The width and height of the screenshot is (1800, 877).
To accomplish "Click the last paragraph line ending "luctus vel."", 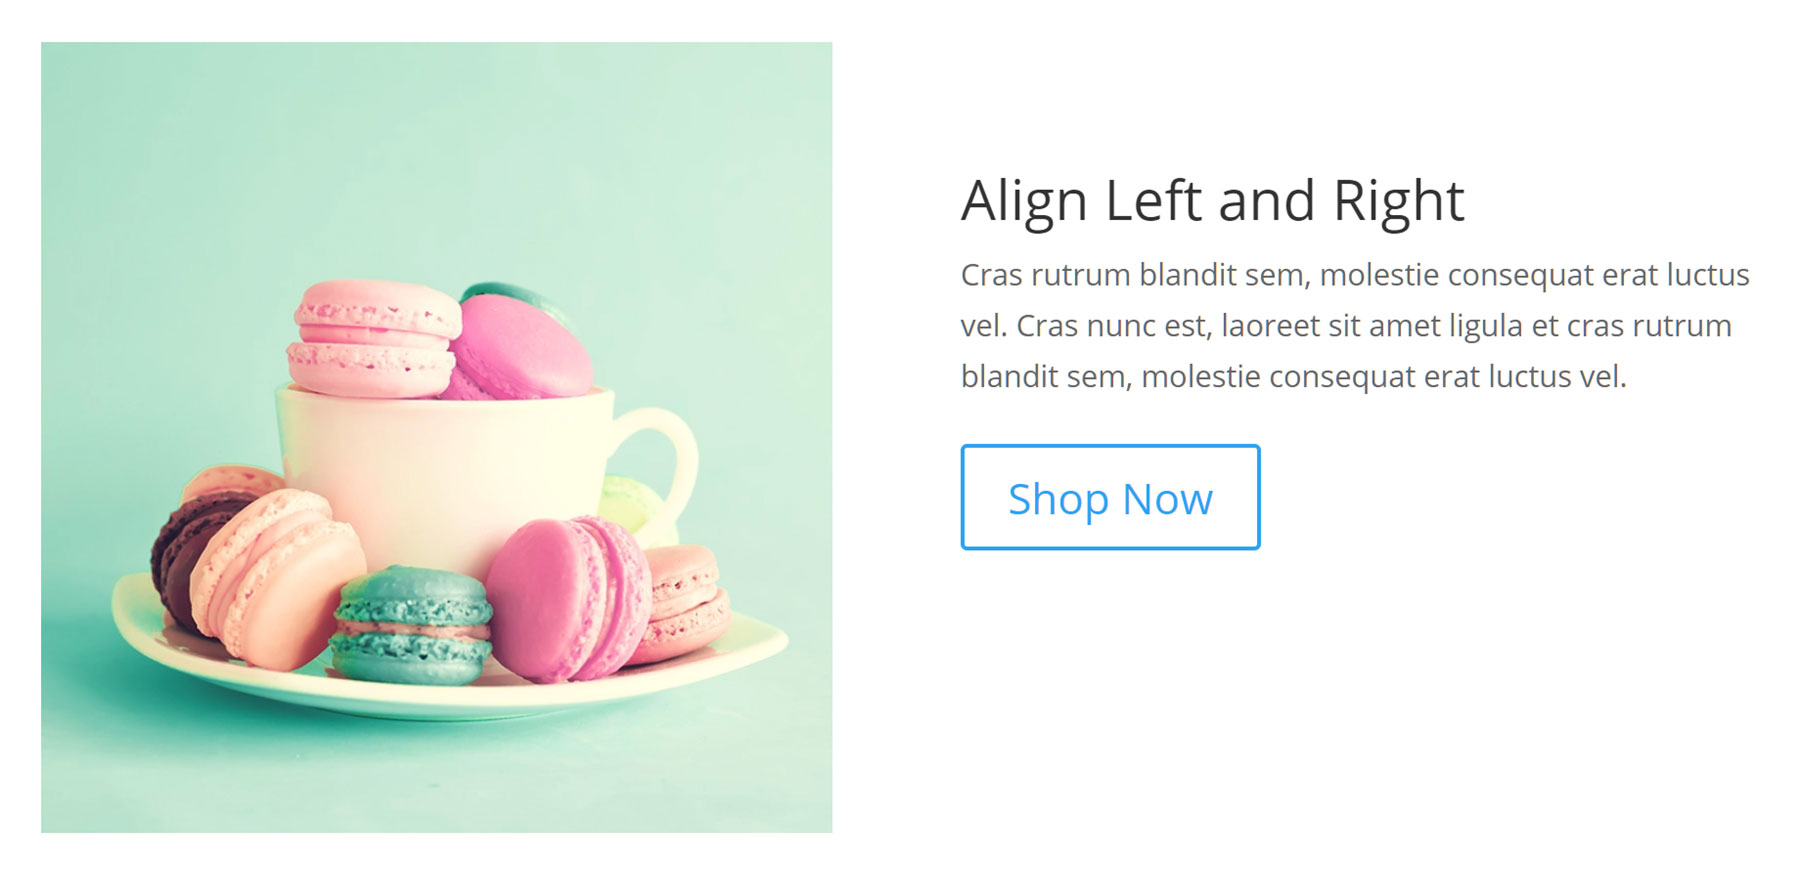I will pyautogui.click(x=1294, y=377).
